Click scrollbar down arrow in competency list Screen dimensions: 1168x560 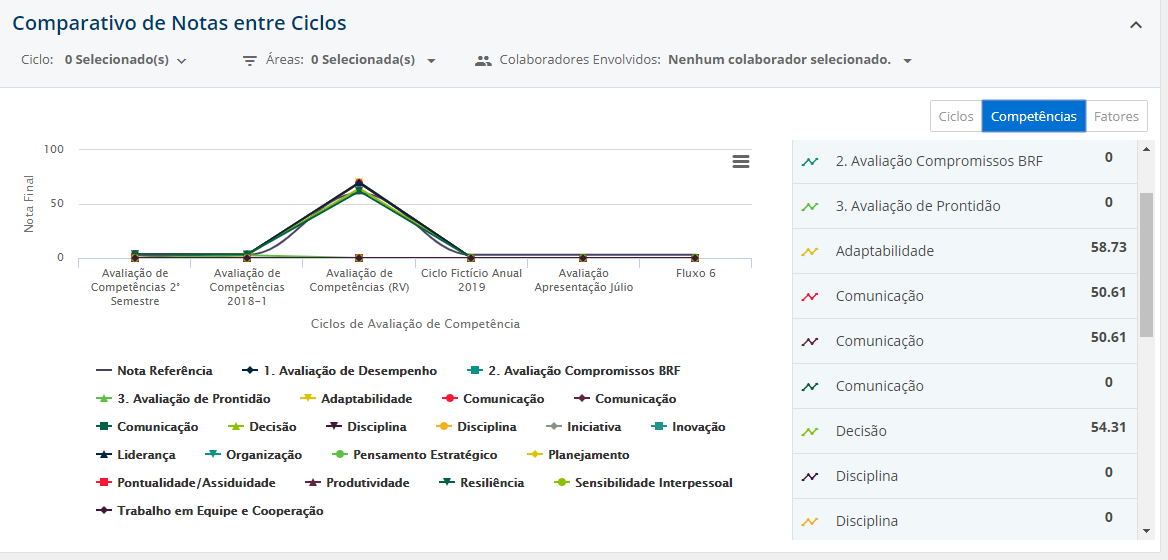(1146, 531)
